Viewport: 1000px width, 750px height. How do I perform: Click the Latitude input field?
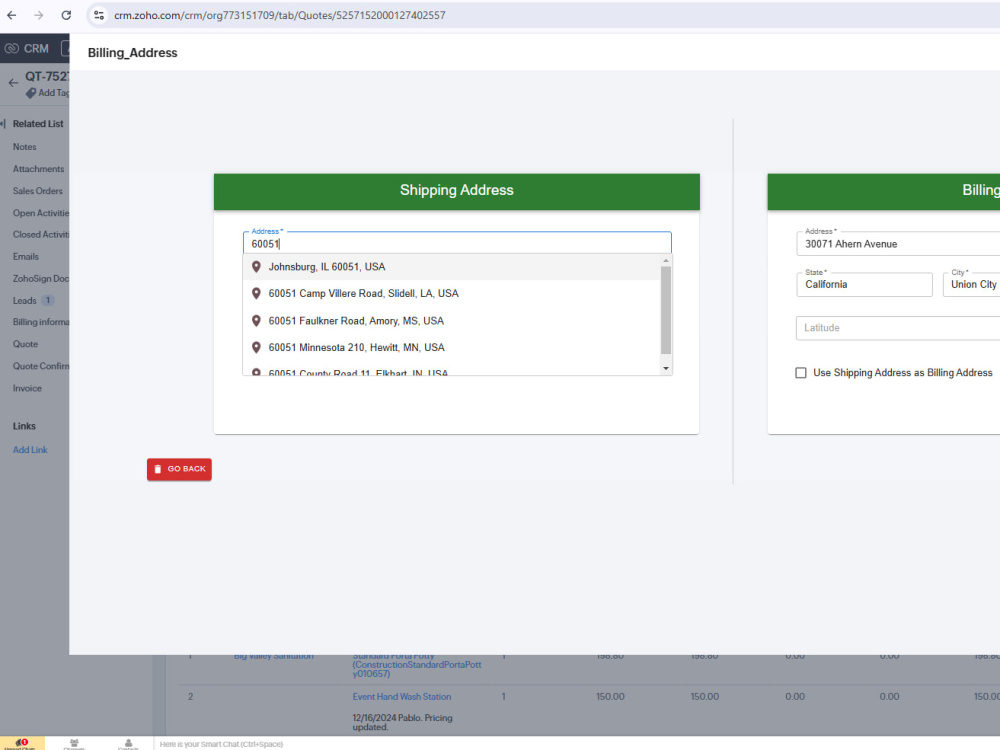coord(898,328)
